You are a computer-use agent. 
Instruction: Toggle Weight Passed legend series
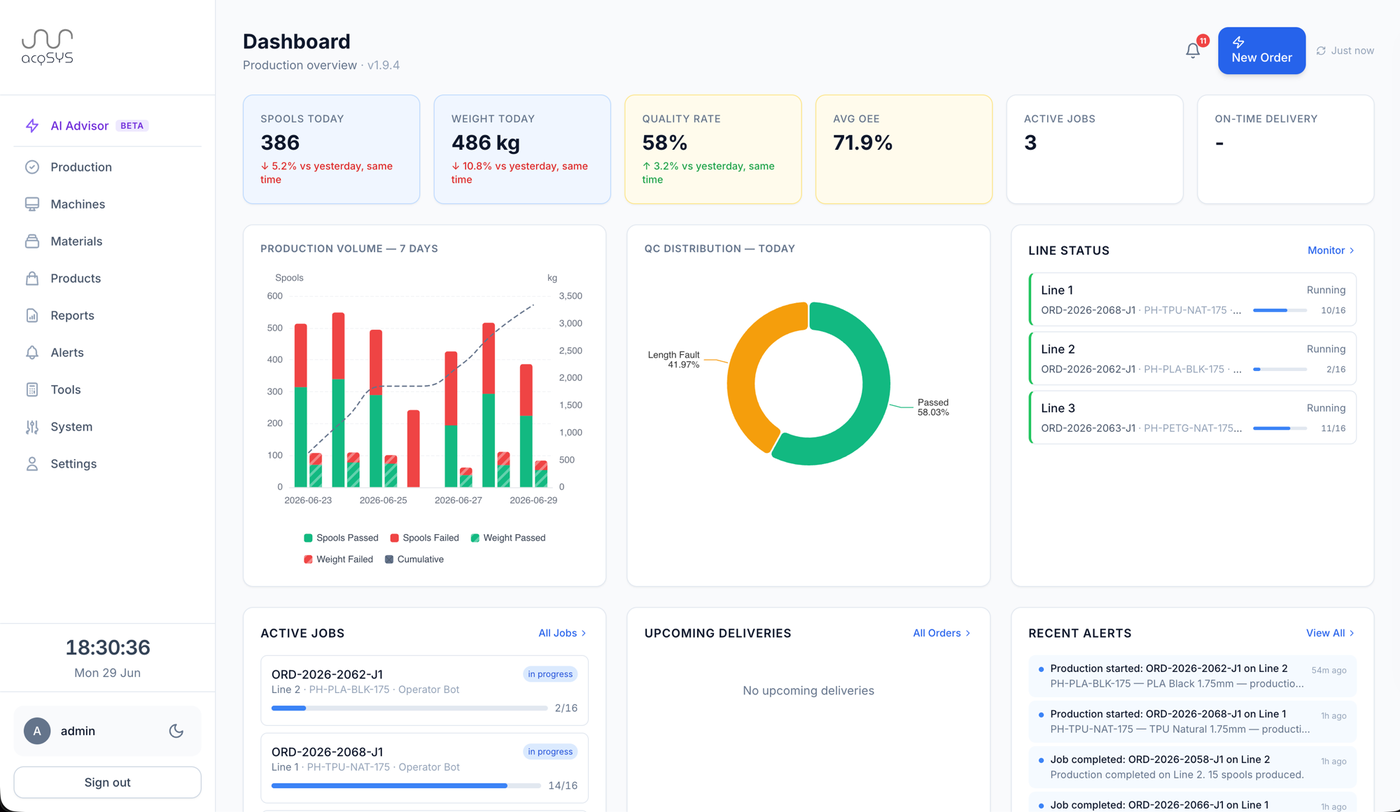click(x=508, y=538)
